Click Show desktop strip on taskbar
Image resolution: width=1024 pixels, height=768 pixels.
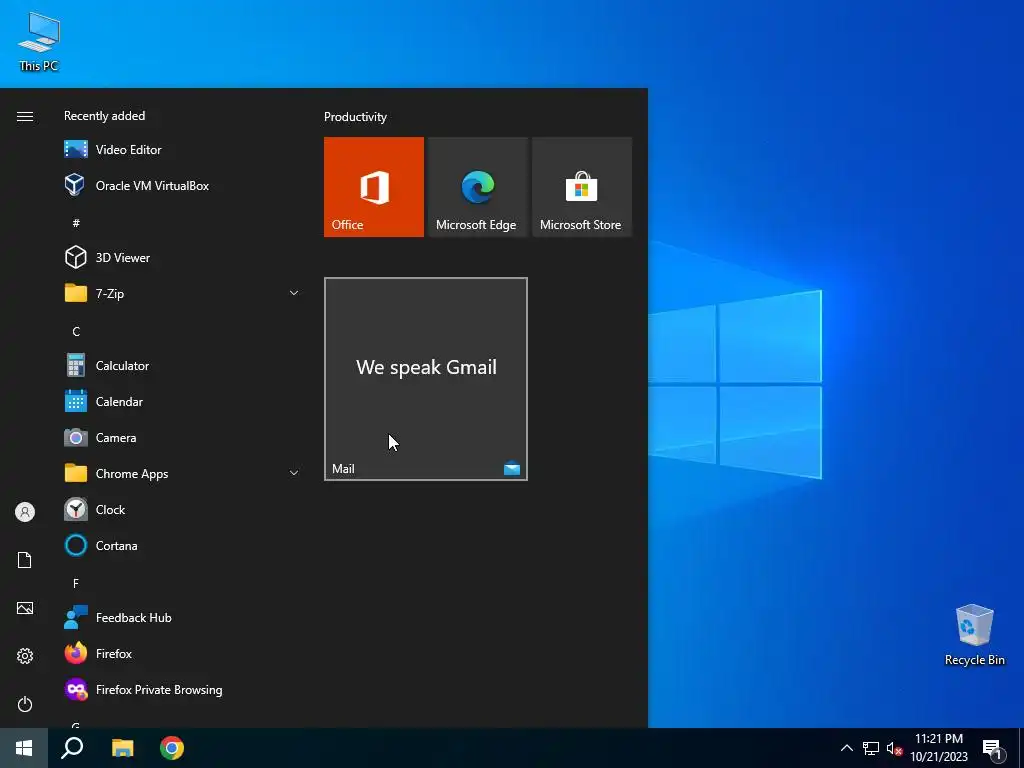tap(1021, 748)
